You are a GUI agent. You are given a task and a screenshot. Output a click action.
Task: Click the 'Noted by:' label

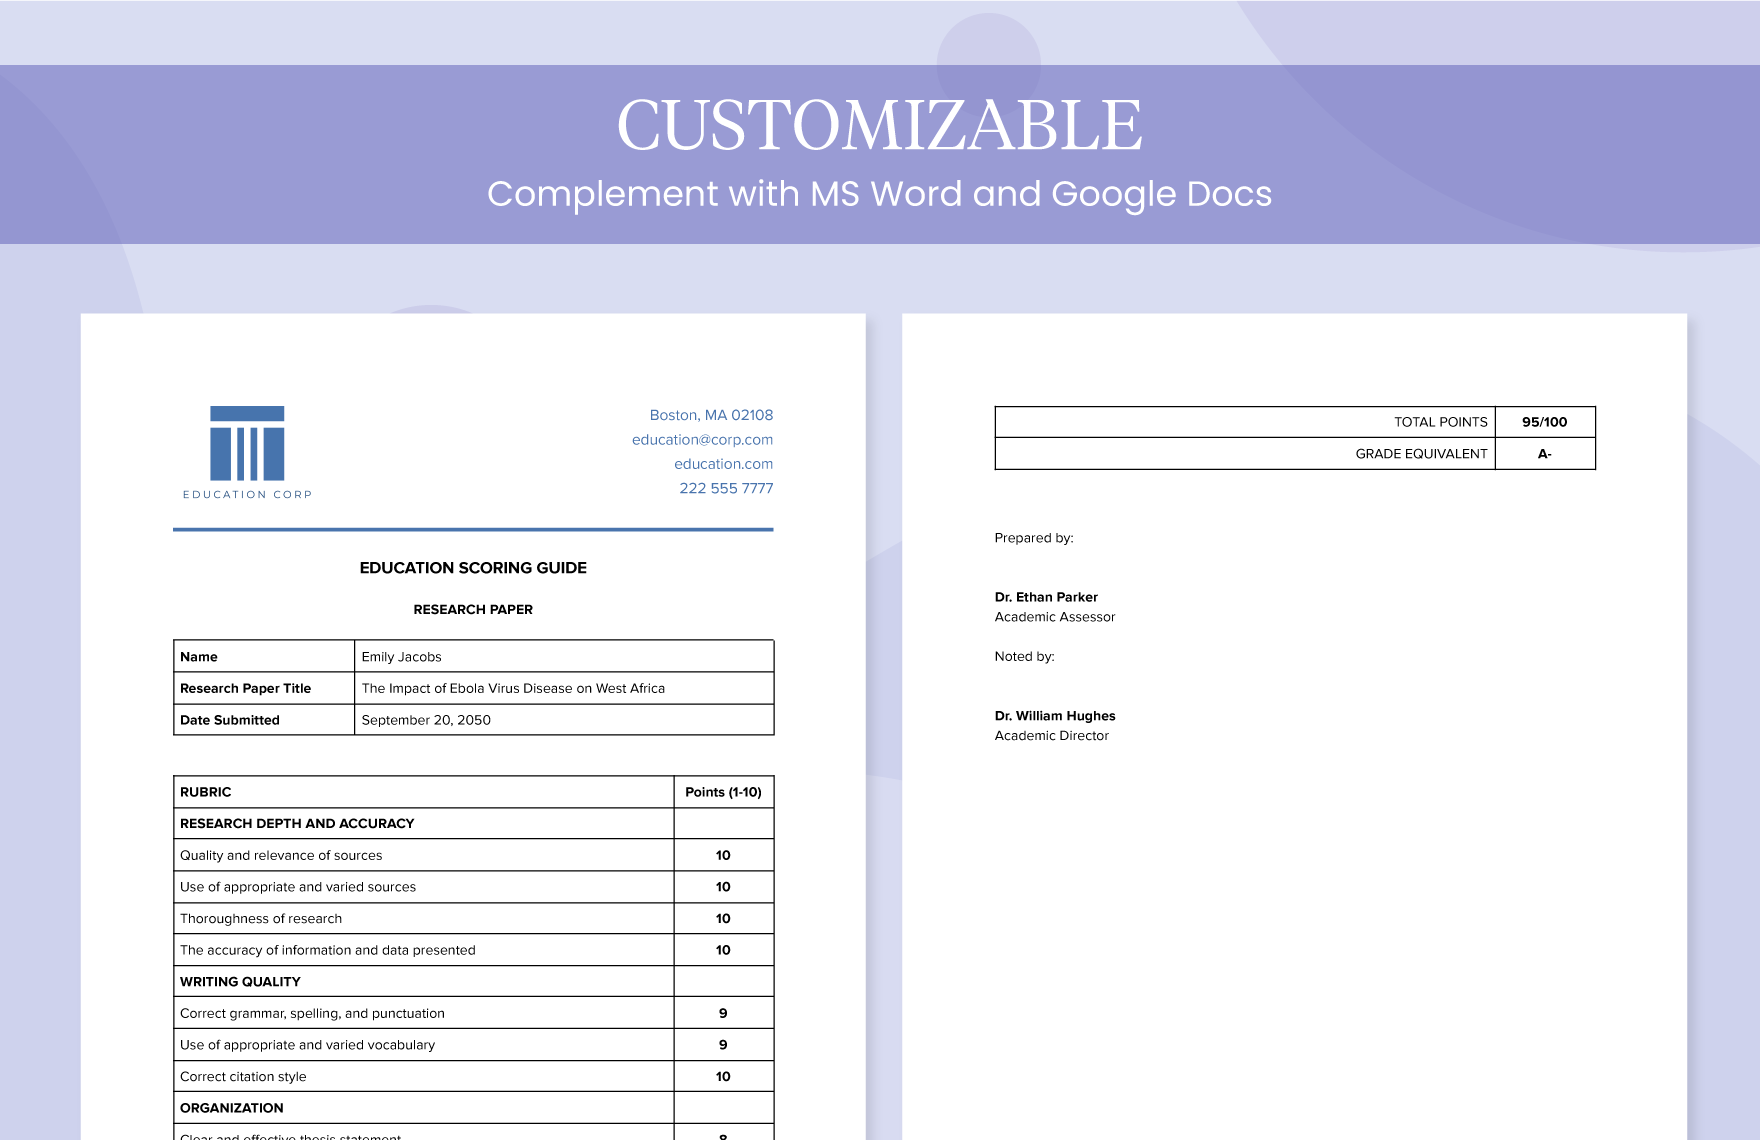click(x=1024, y=657)
